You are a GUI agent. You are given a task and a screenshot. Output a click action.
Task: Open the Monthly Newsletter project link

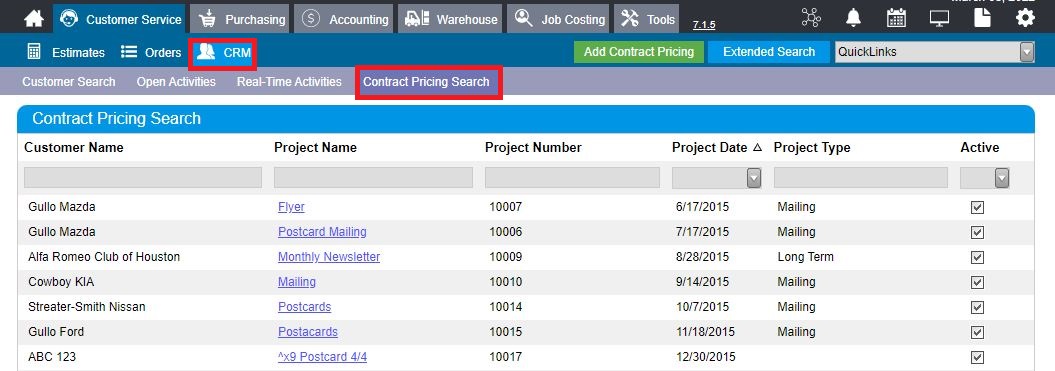(x=329, y=257)
